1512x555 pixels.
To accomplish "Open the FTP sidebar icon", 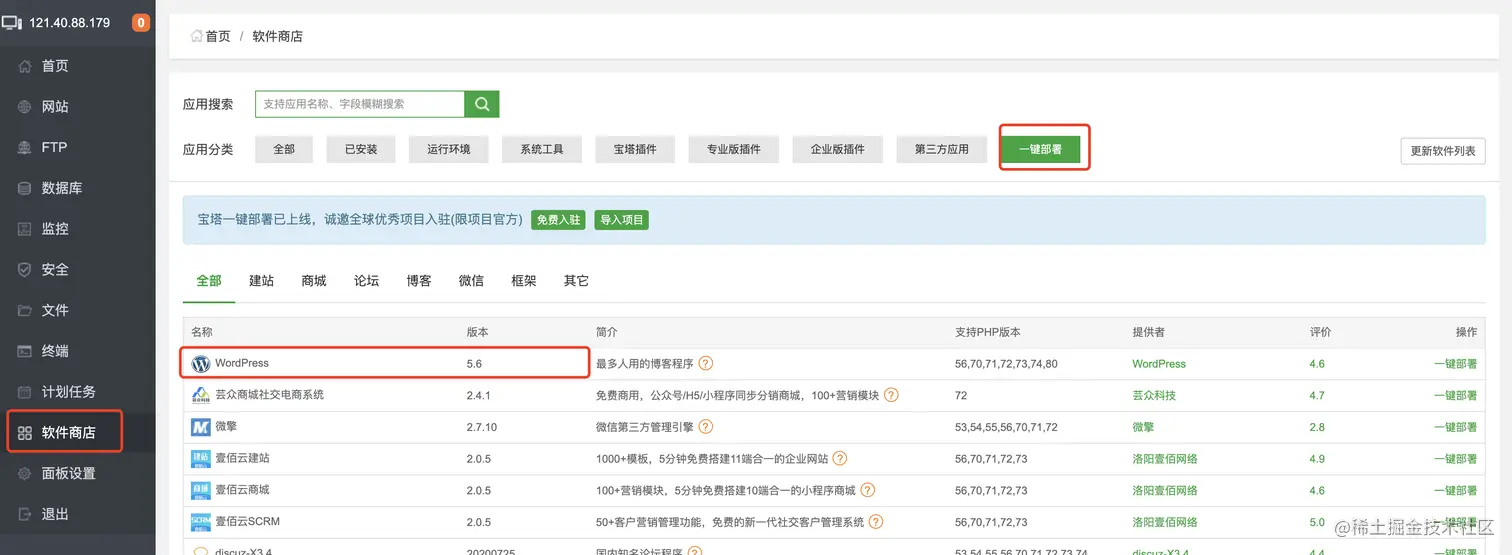I will pyautogui.click(x=26, y=147).
